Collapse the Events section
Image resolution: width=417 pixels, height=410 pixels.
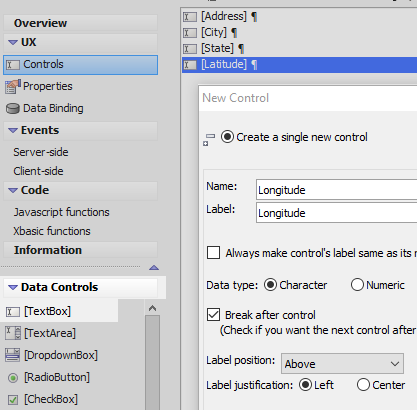pos(13,130)
